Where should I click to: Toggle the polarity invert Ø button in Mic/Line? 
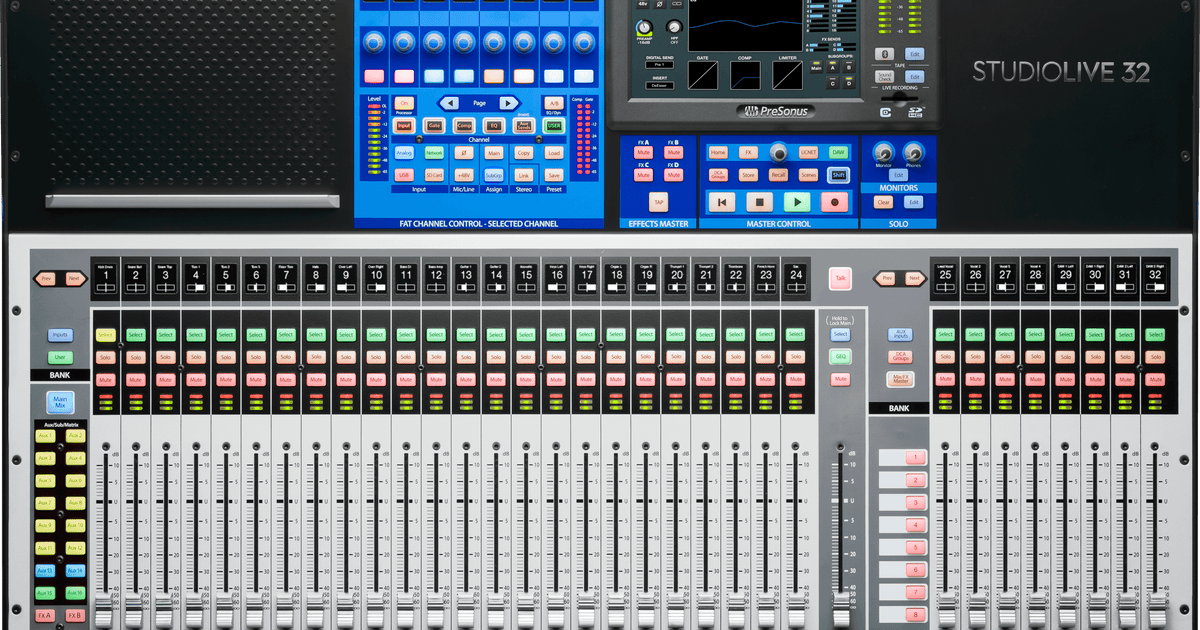[x=464, y=153]
